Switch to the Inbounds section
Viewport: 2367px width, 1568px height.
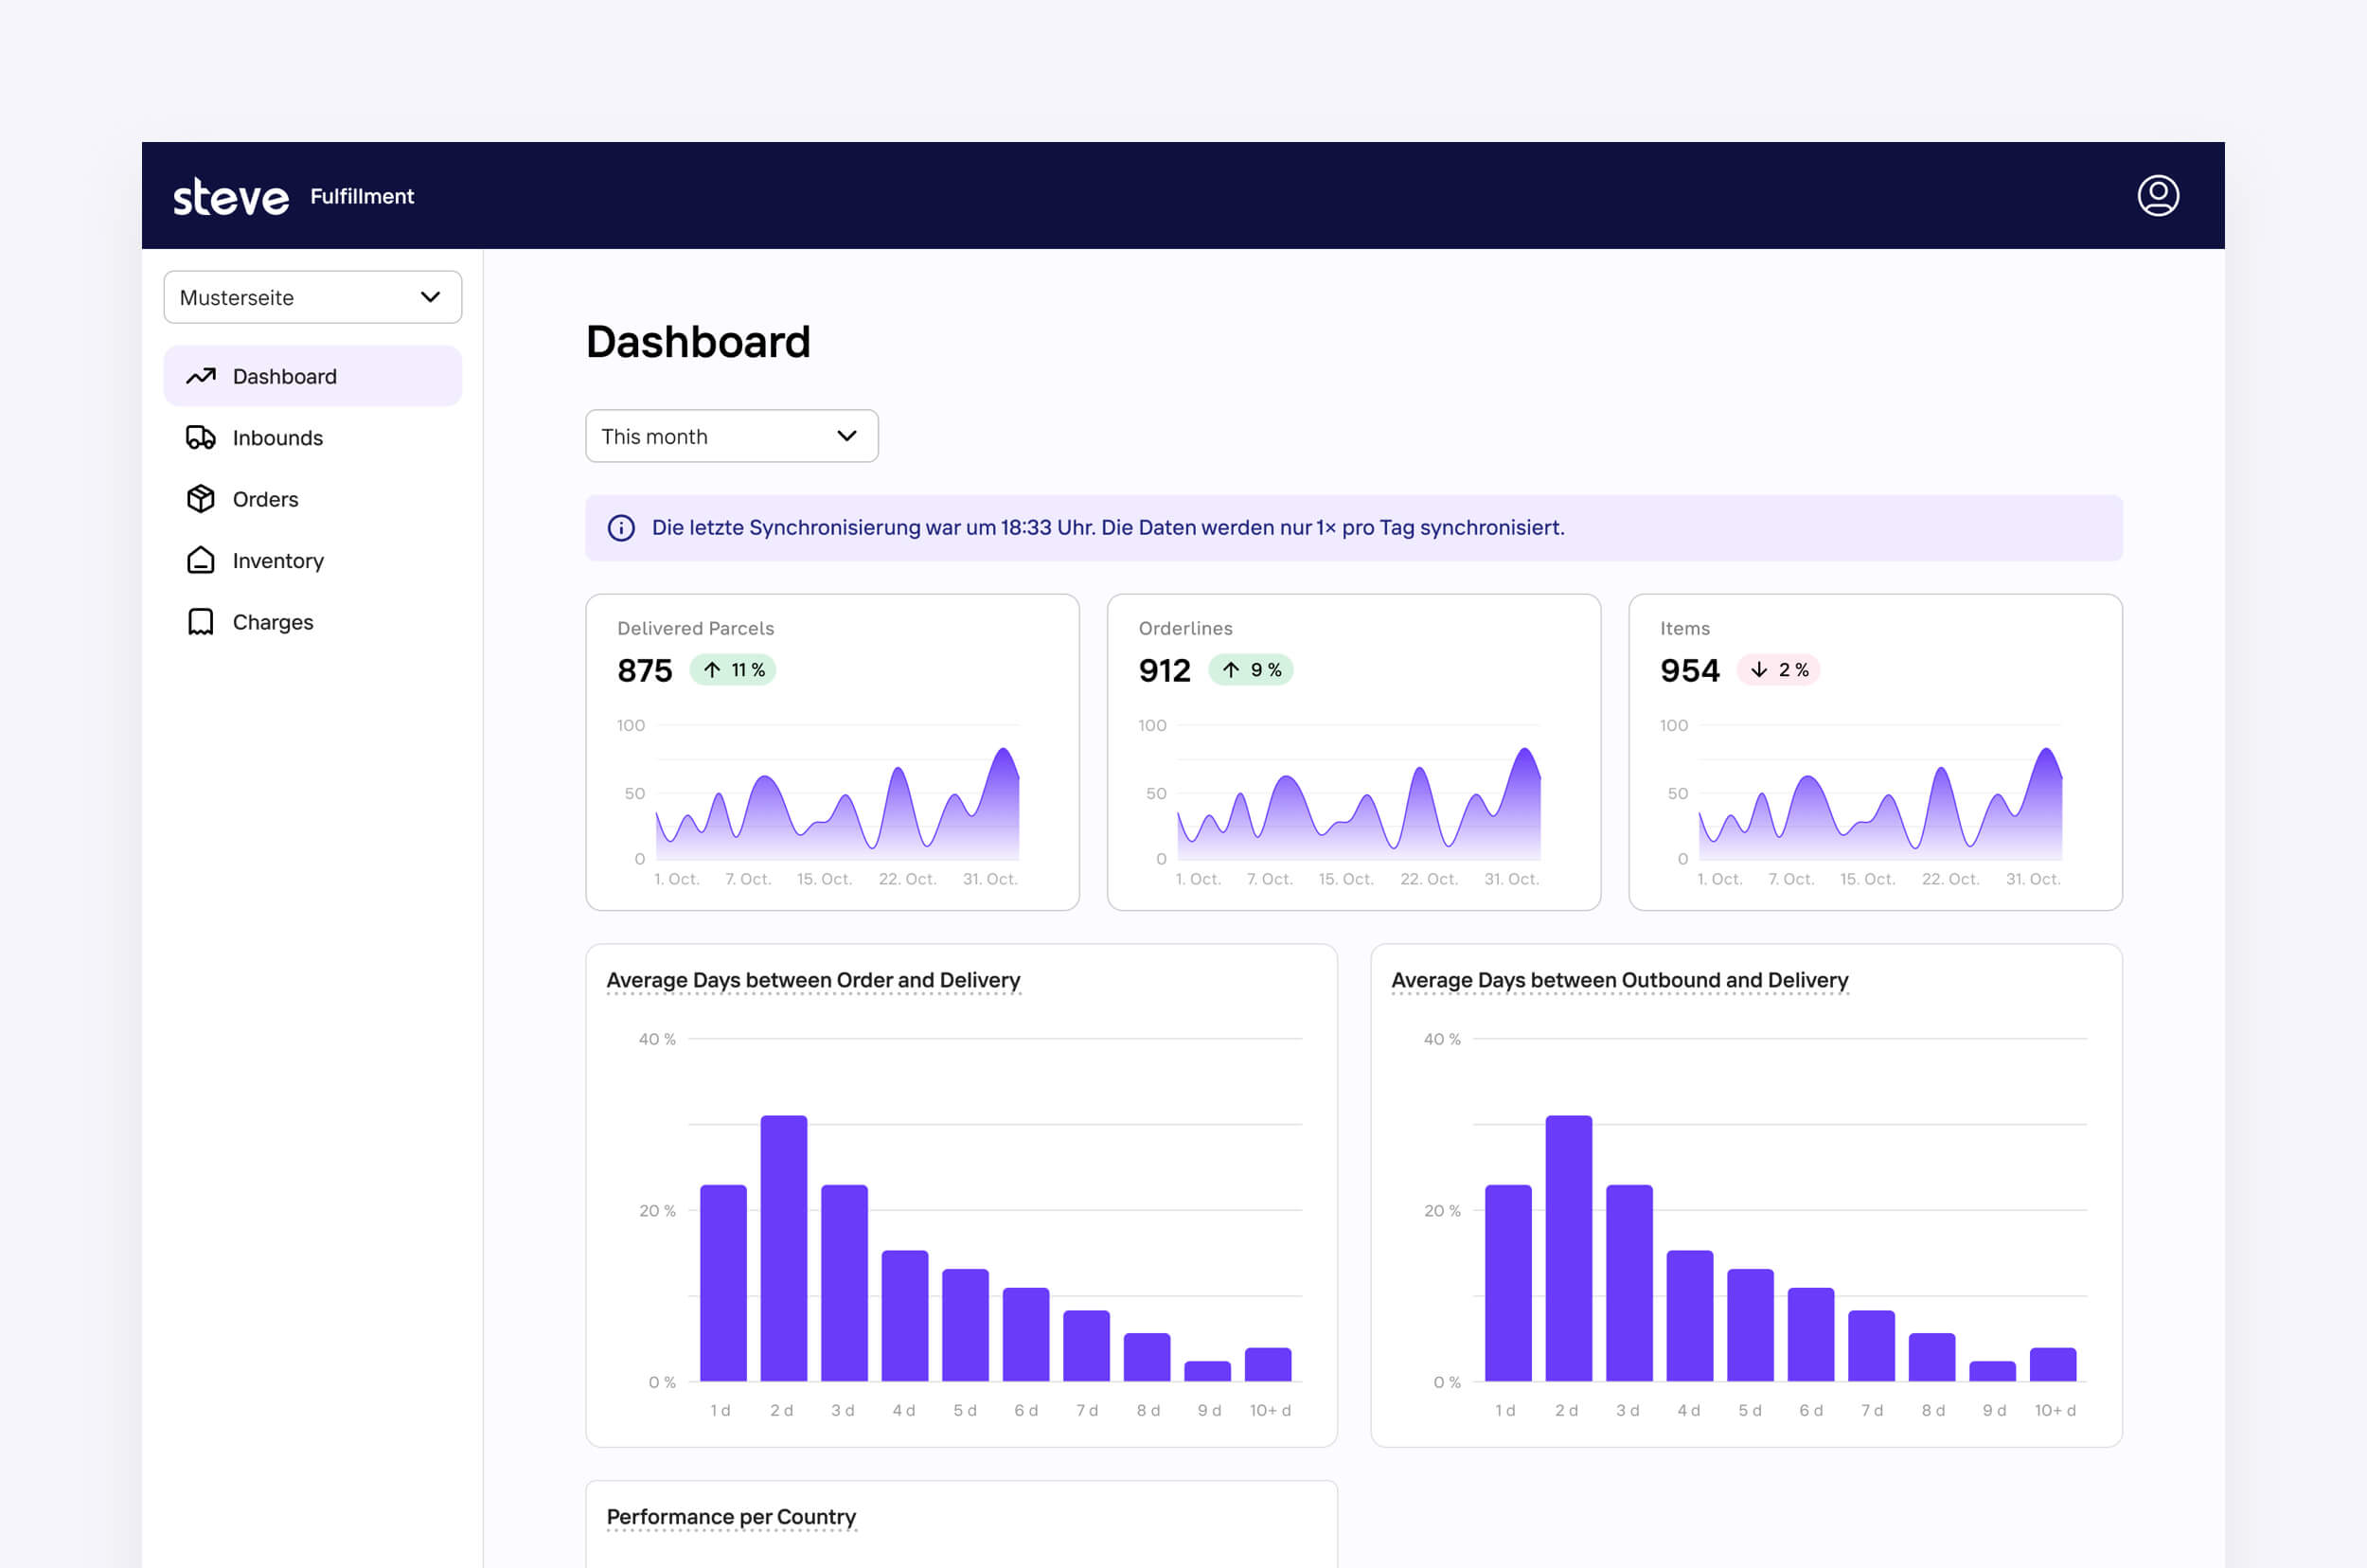point(277,437)
